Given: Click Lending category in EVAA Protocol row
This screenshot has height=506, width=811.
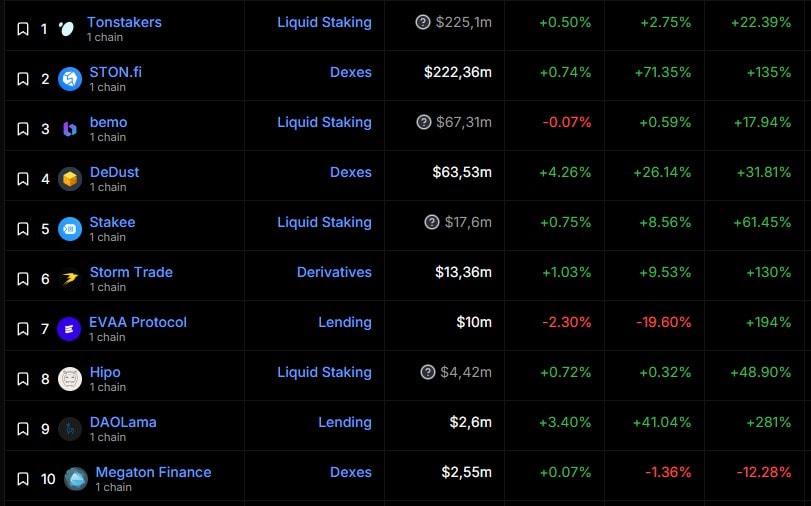Looking at the screenshot, I should [345, 322].
